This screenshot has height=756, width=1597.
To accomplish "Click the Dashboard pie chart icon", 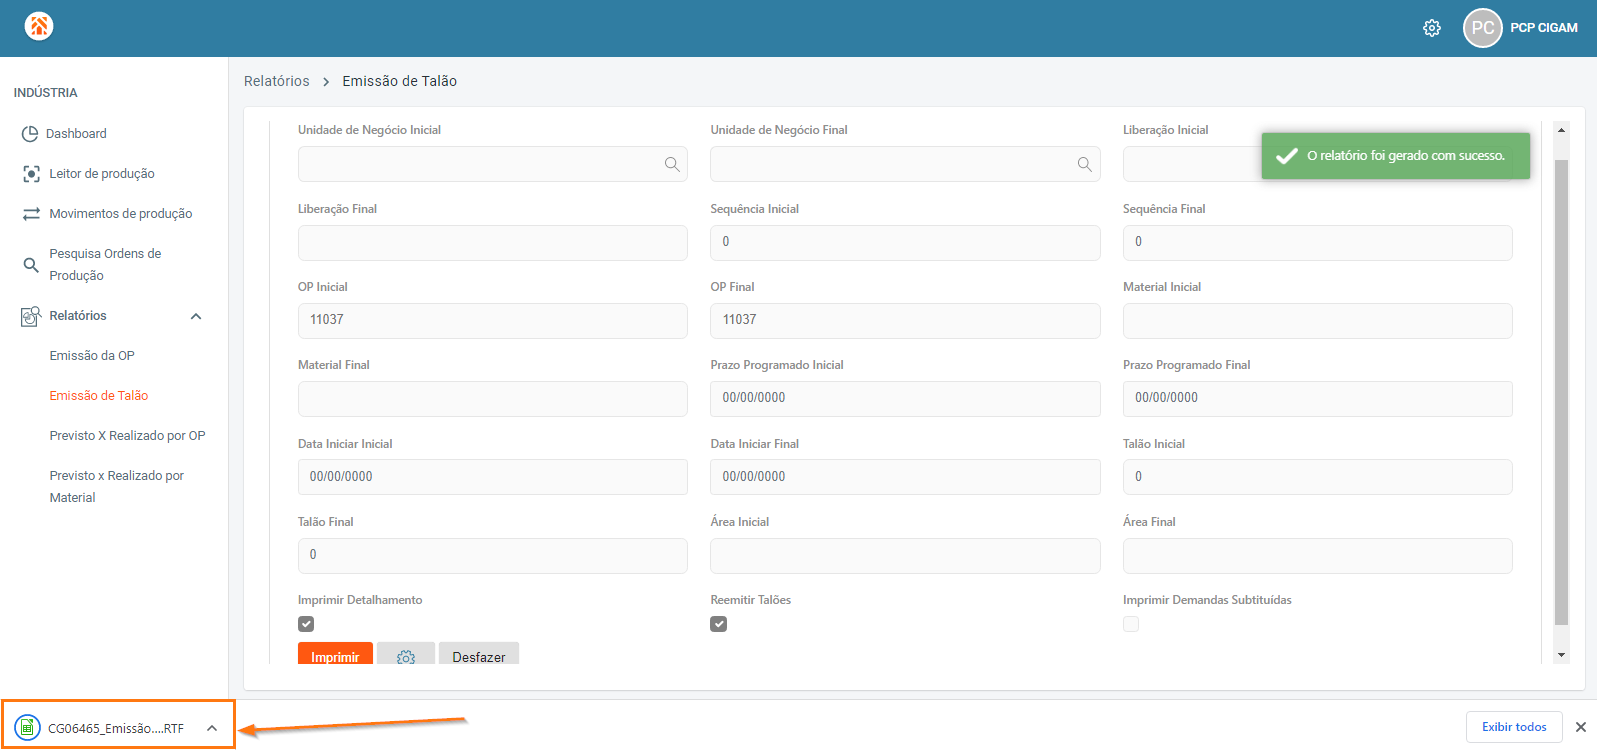I will point(30,134).
